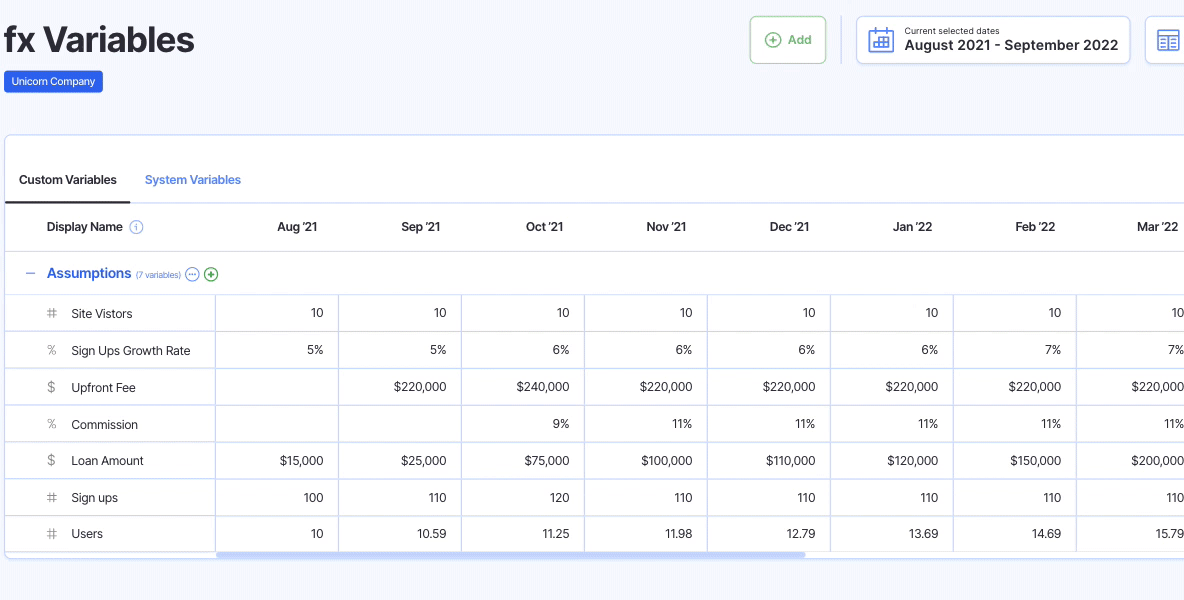Screen dimensions: 1184x600
Task: Open the Assumptions group title link
Action: click(x=89, y=273)
